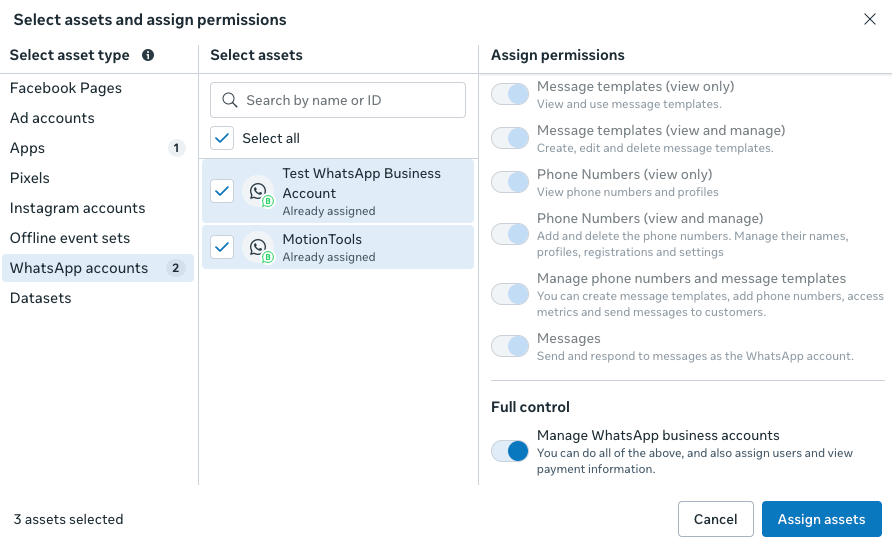Click the Apps count badge showing 1

point(176,148)
